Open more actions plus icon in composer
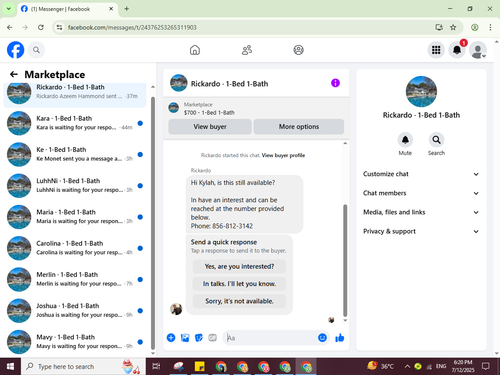Image resolution: width=500 pixels, height=375 pixels. [171, 338]
